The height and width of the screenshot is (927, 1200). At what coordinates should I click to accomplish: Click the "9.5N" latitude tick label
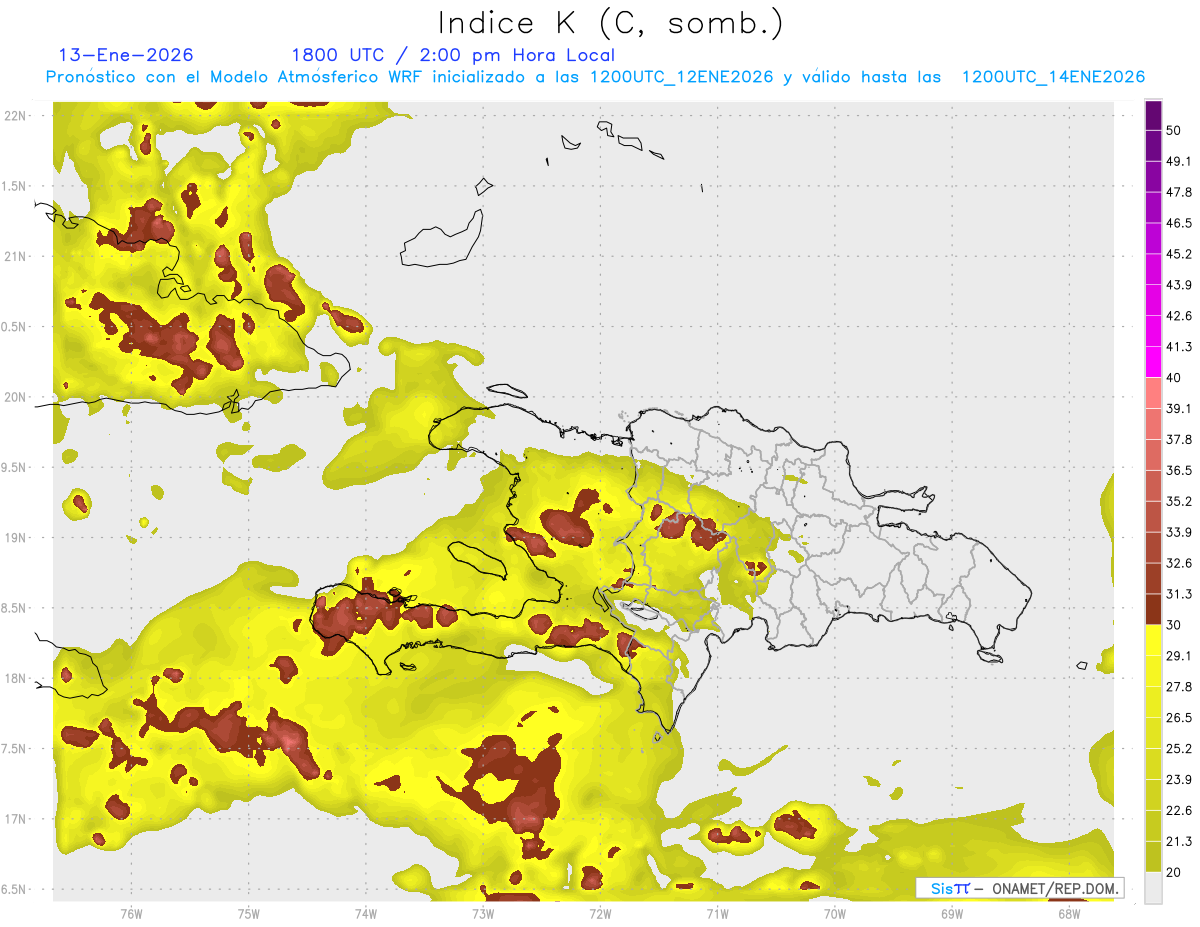pyautogui.click(x=14, y=467)
